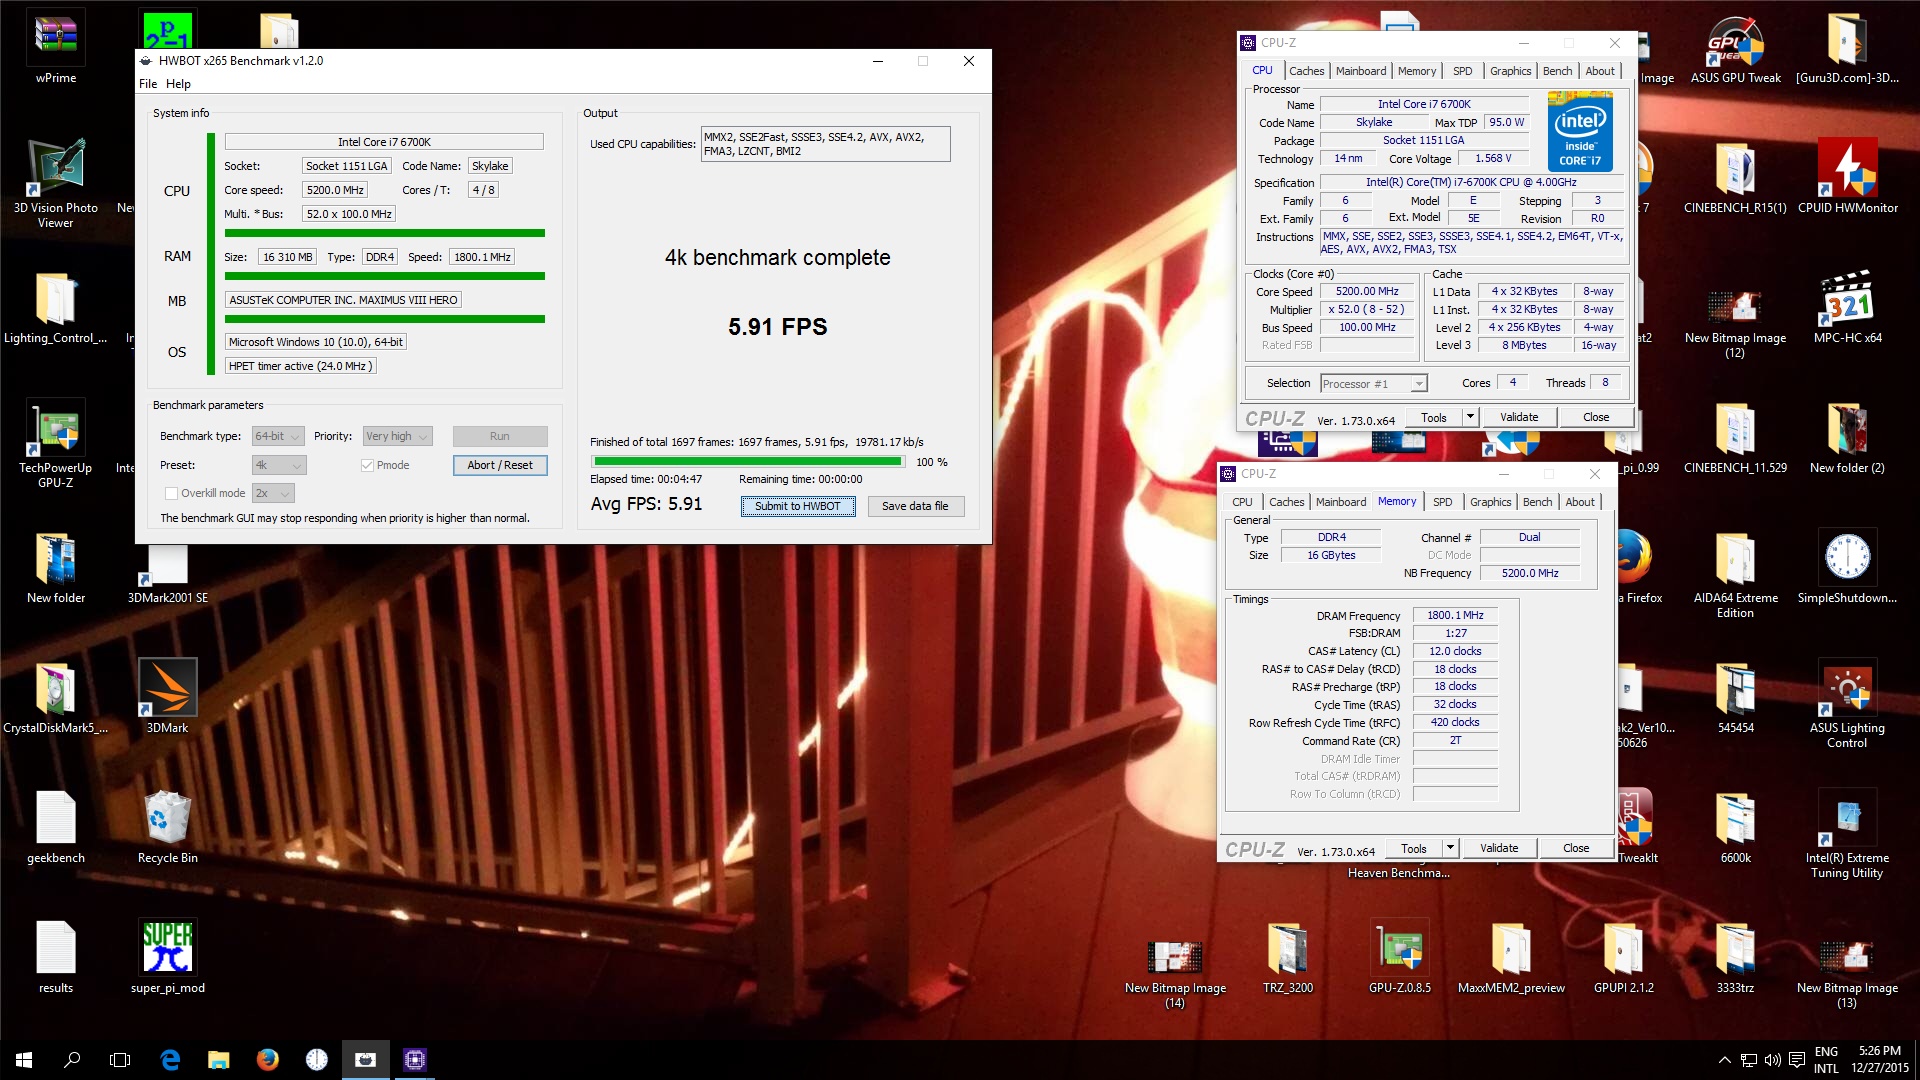Click Validate in upper CPU-Z window
Screen dimensions: 1920x1080
[1519, 417]
